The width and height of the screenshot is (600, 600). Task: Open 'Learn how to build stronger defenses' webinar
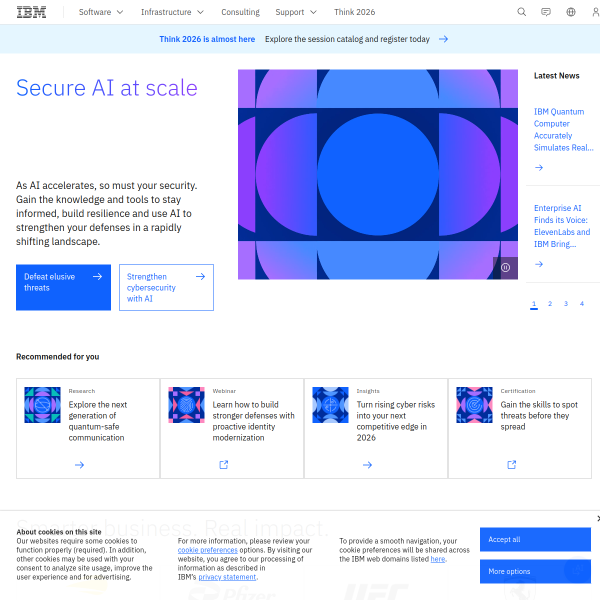pos(253,421)
